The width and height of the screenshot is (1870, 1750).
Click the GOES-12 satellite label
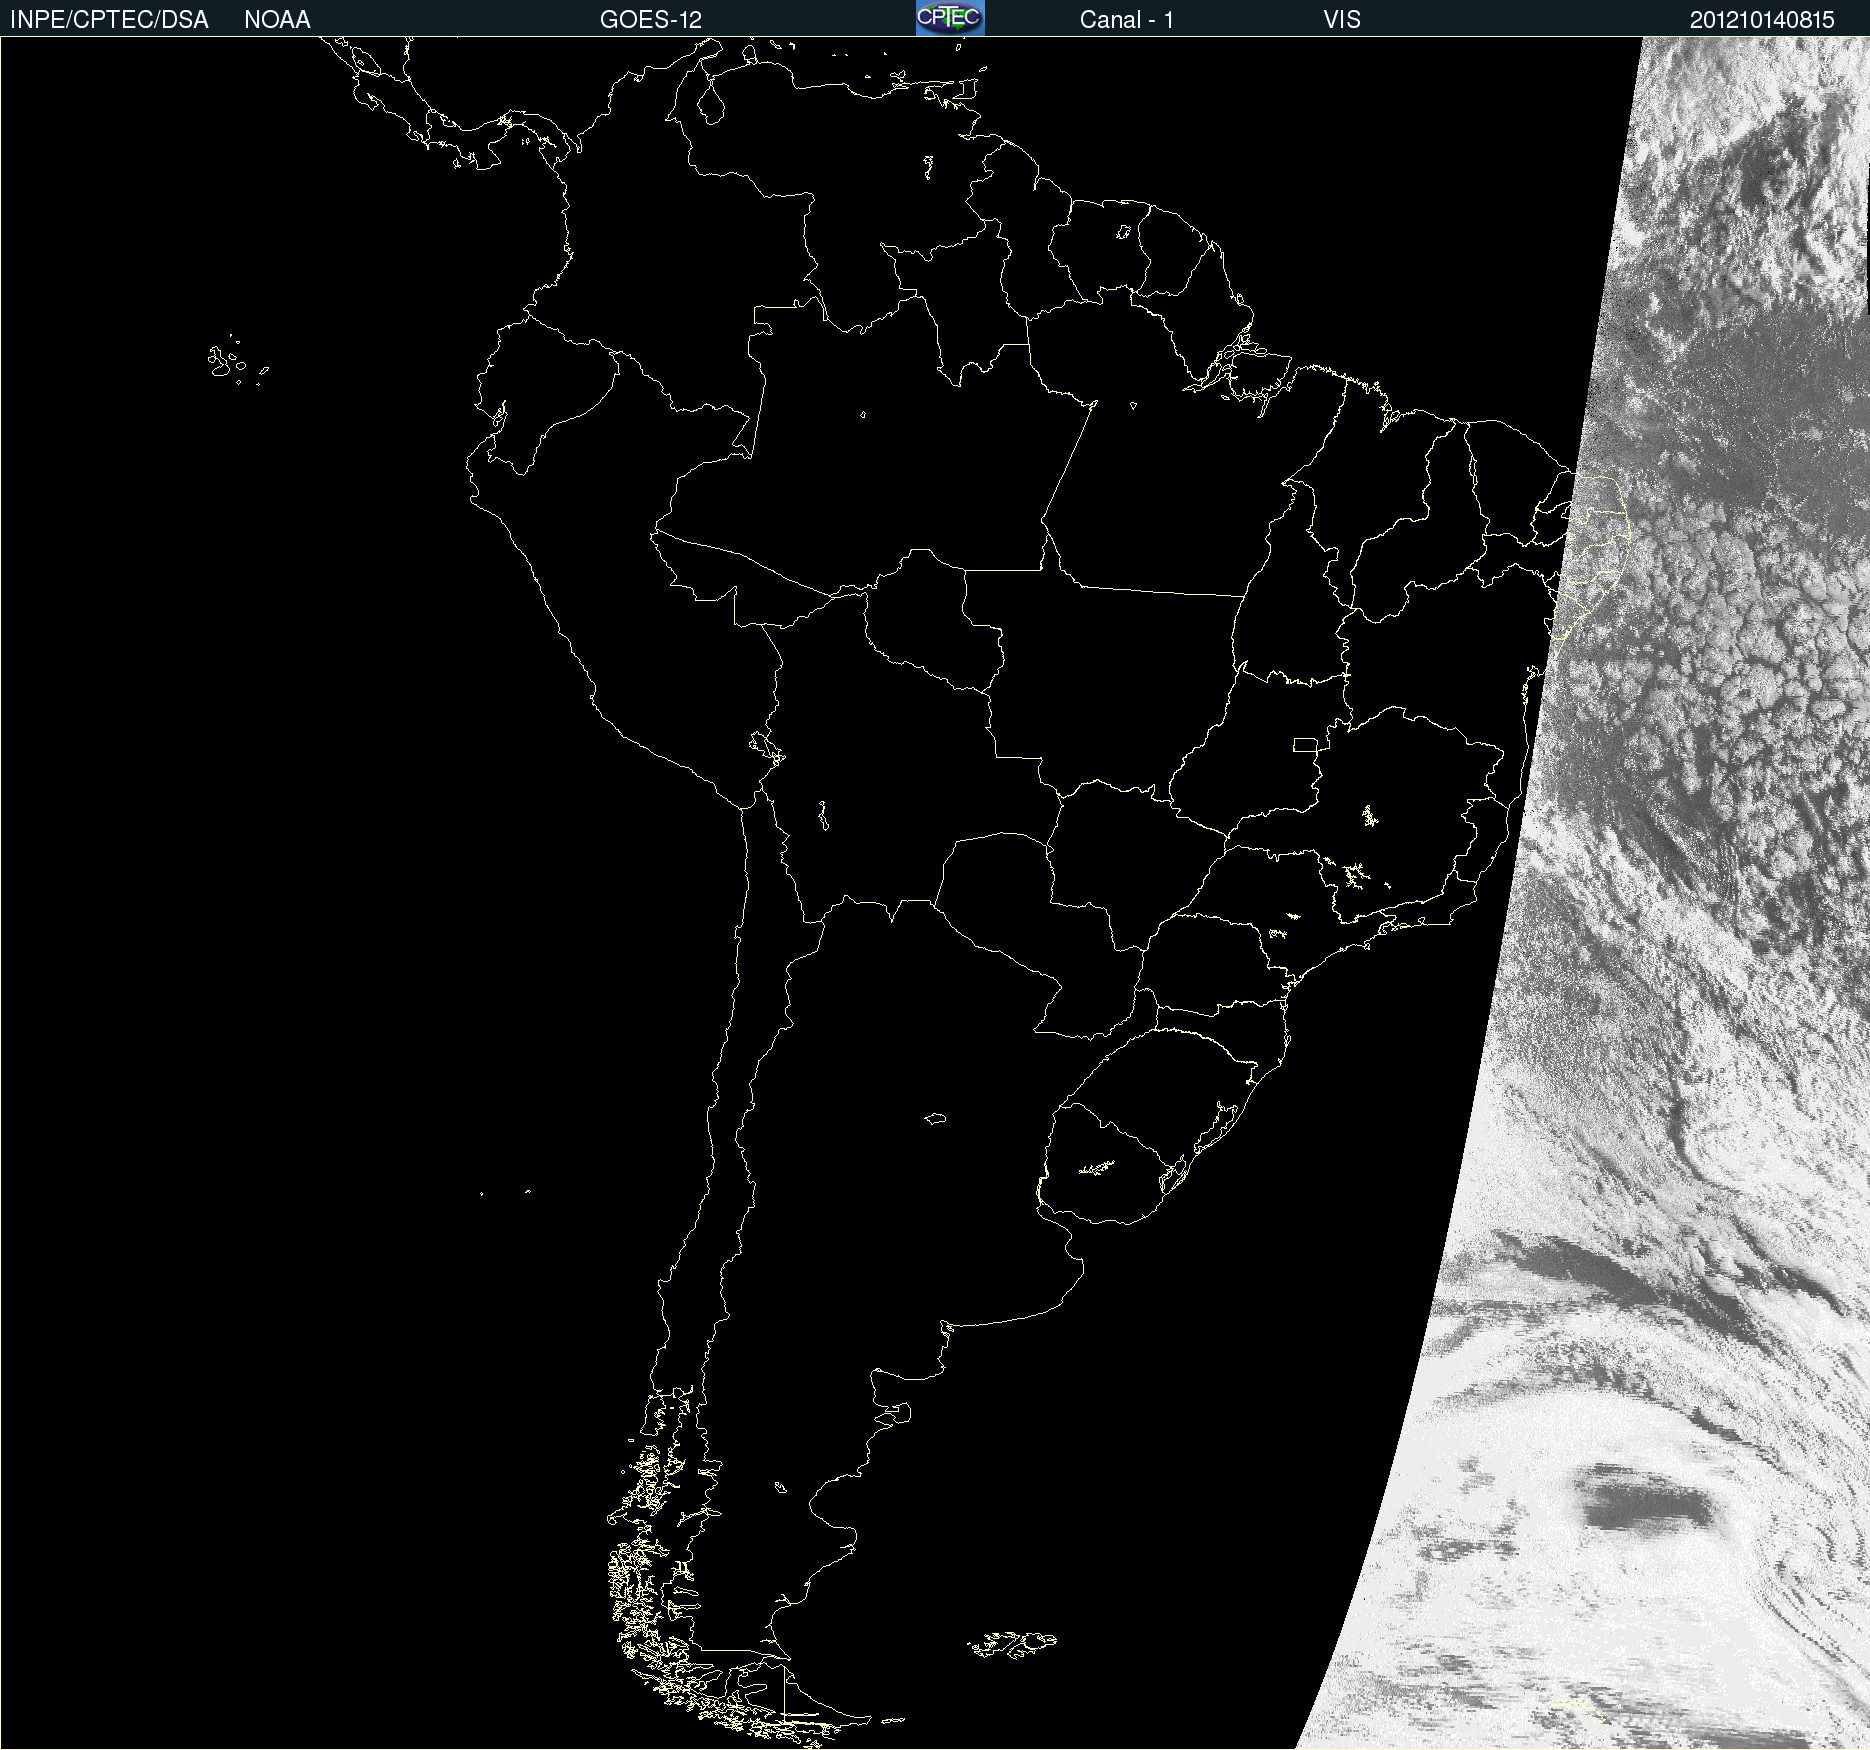651,20
